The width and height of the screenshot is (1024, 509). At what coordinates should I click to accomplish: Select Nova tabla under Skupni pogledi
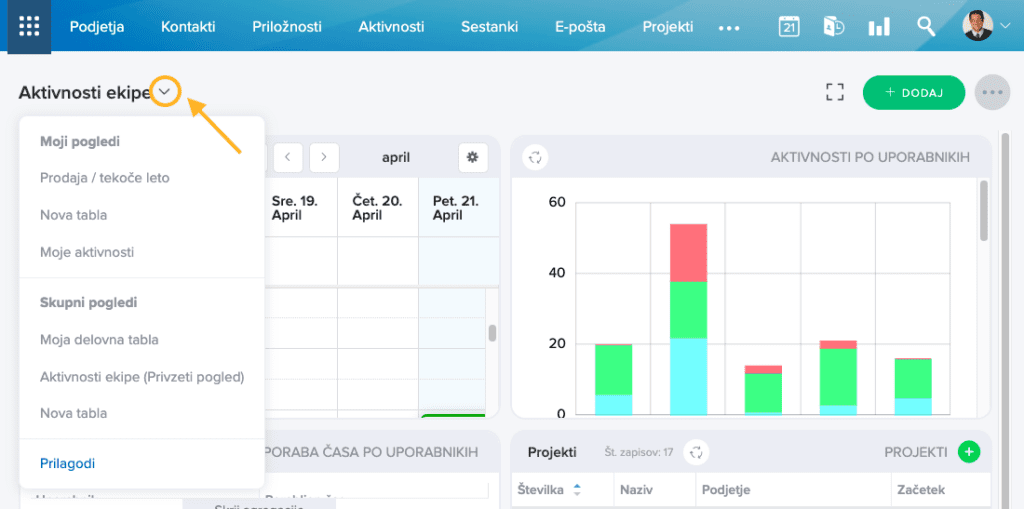point(73,414)
